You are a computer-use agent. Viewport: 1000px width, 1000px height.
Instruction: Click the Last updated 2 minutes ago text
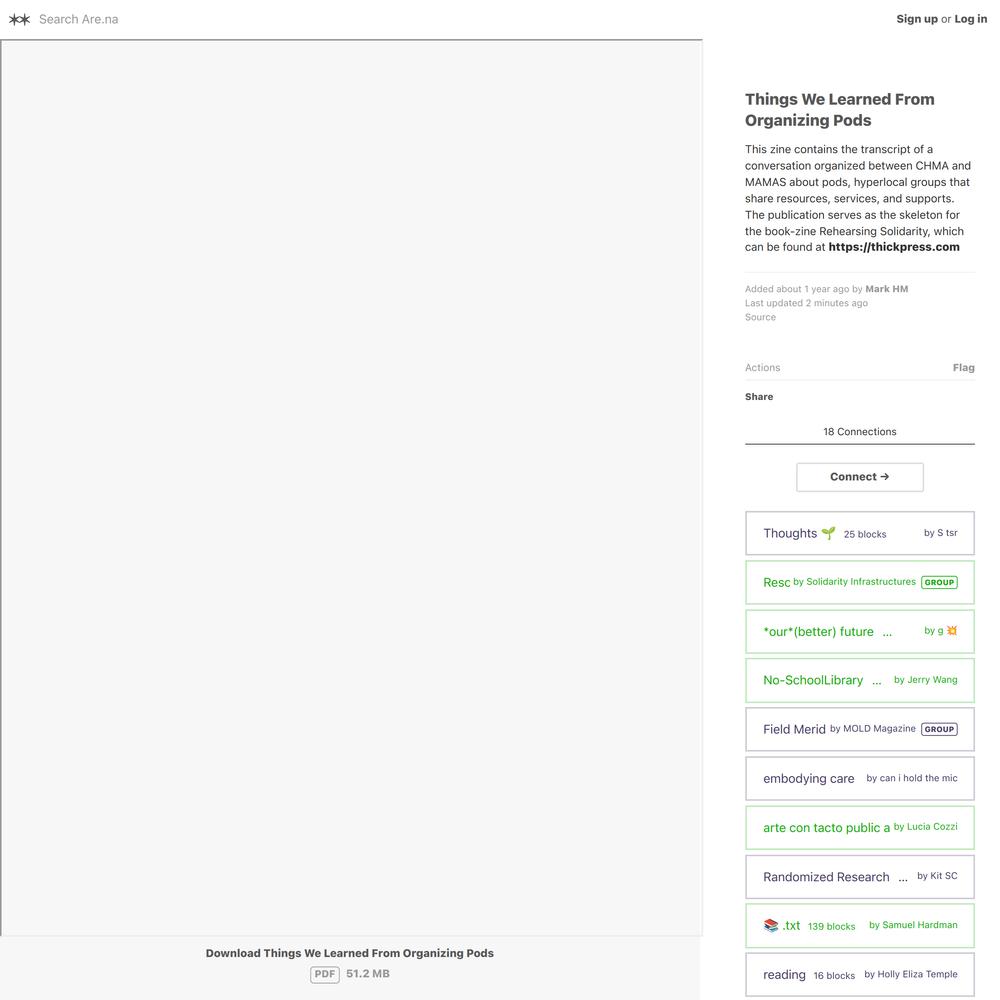coord(806,303)
